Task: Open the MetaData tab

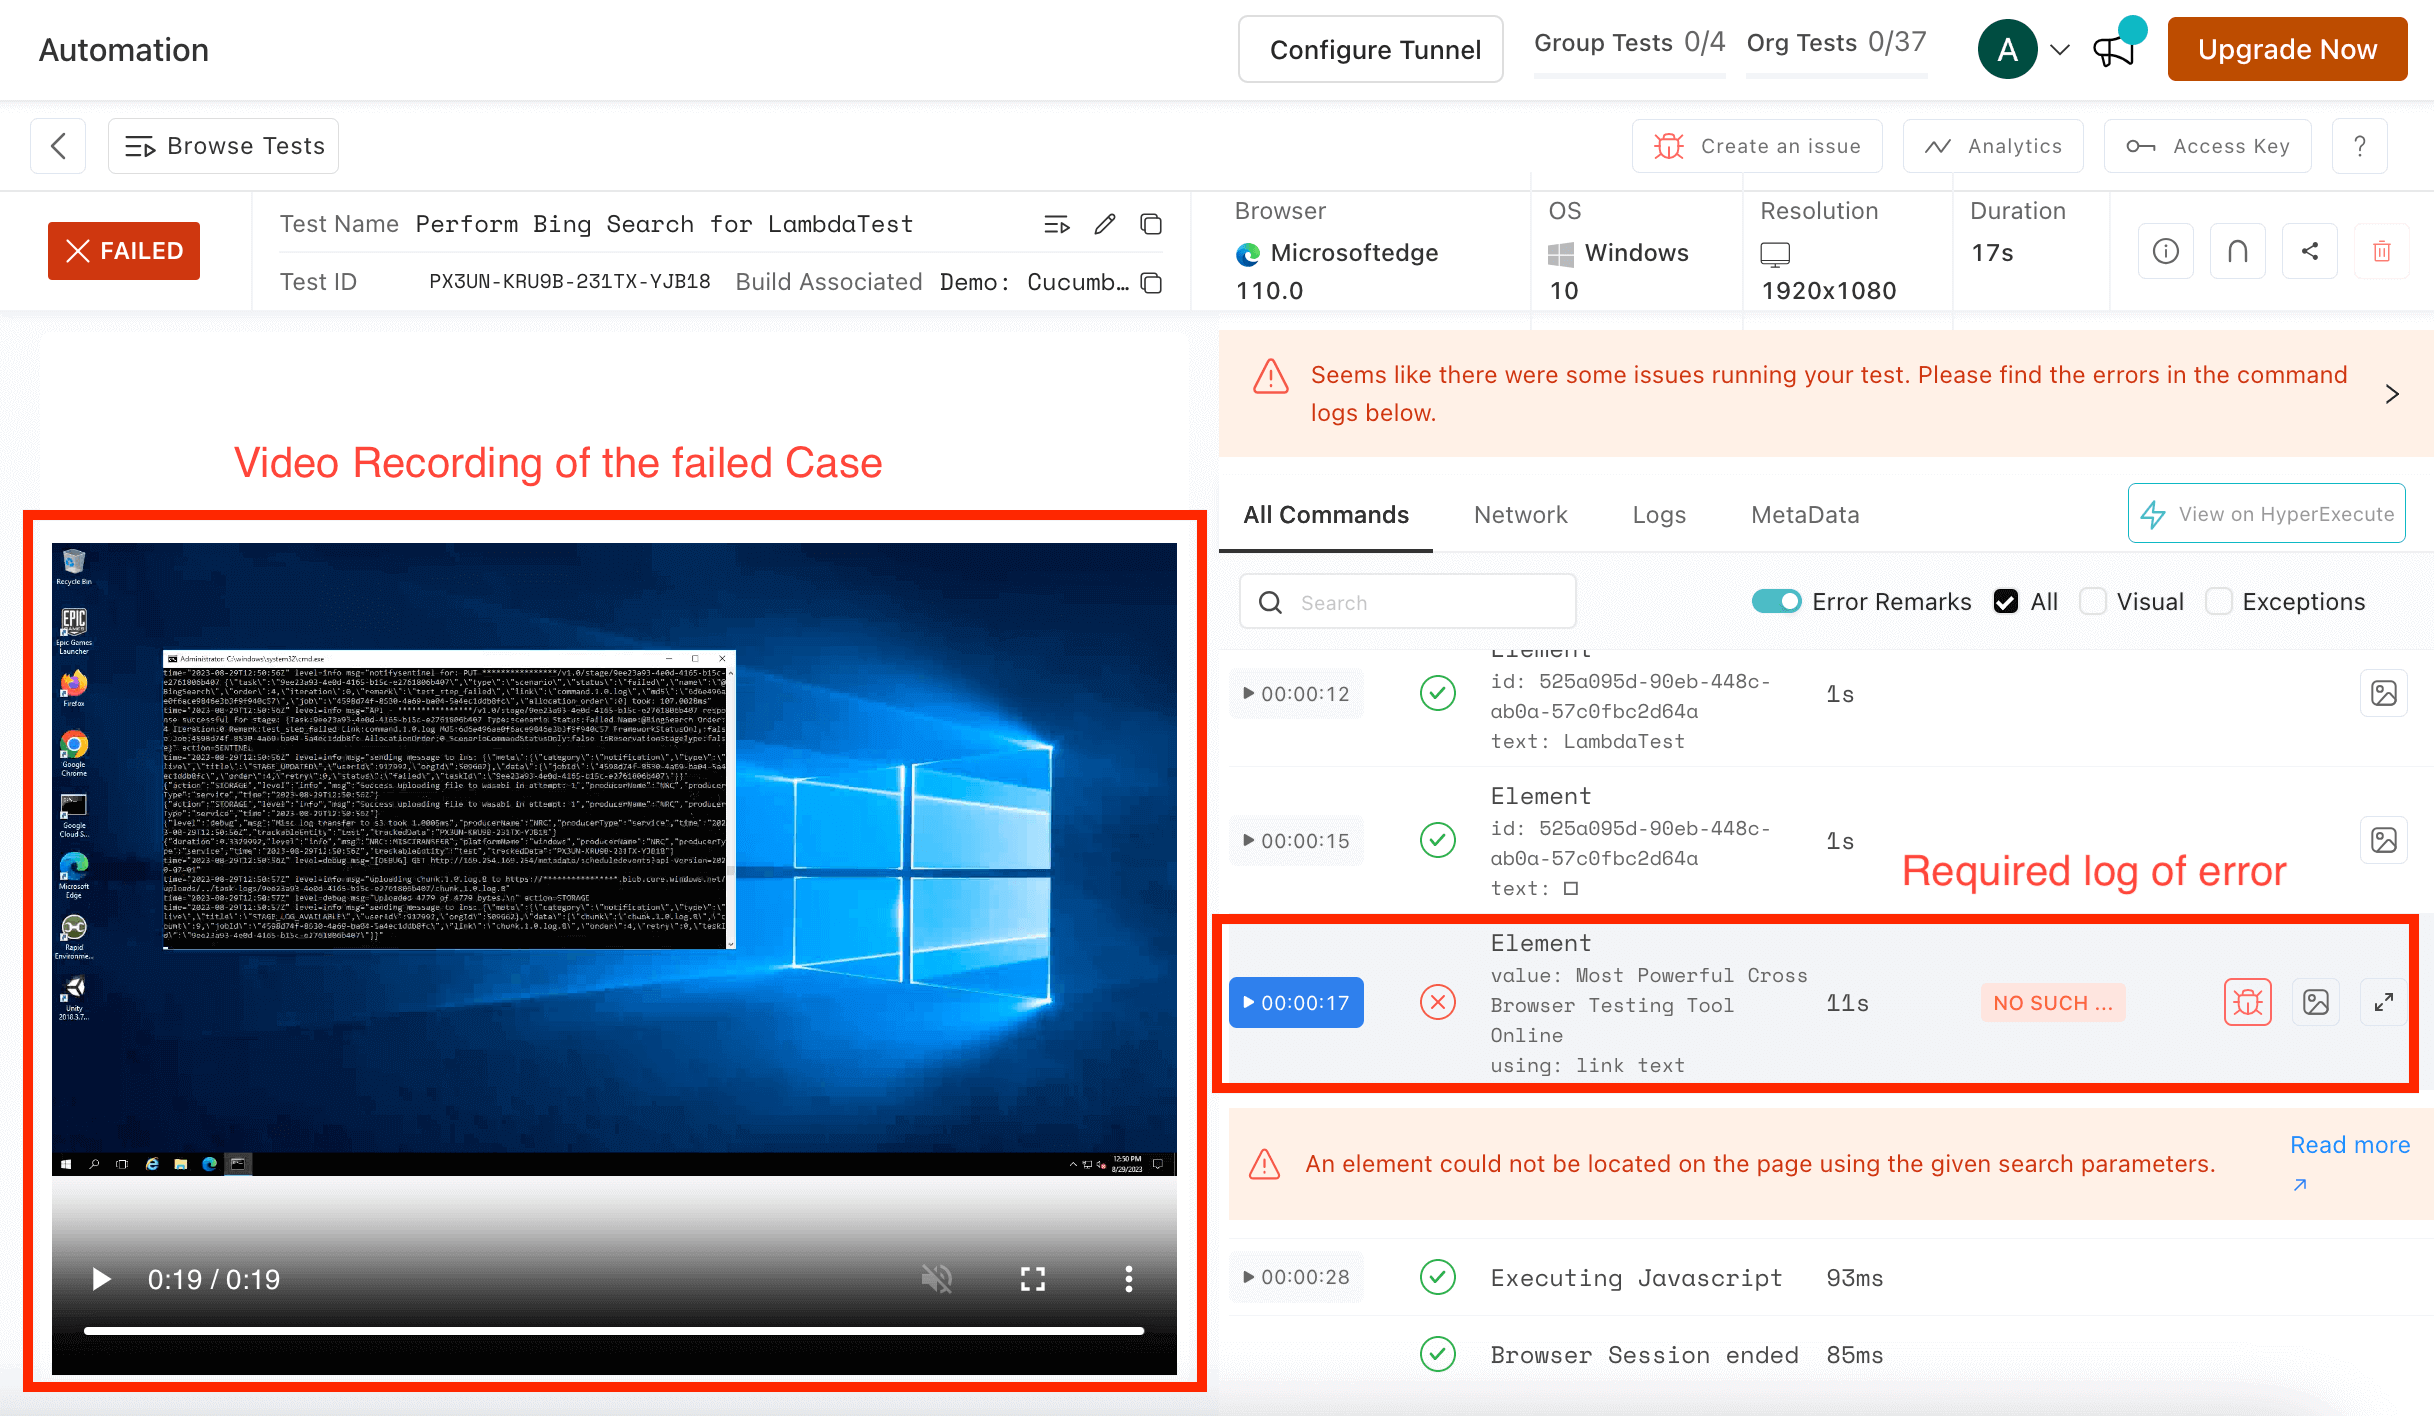Action: pyautogui.click(x=1804, y=515)
